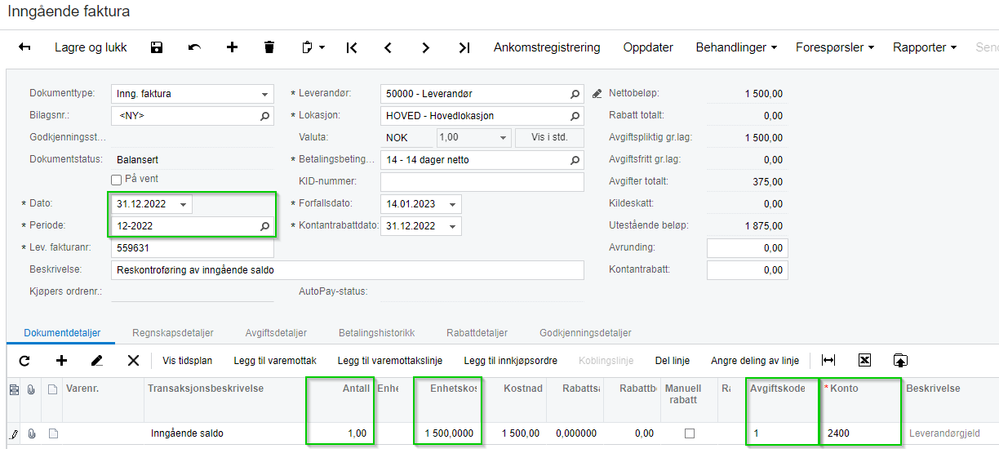This screenshot has height=449, width=999.
Task: Expand the Behandlinger menu
Action: 736,47
